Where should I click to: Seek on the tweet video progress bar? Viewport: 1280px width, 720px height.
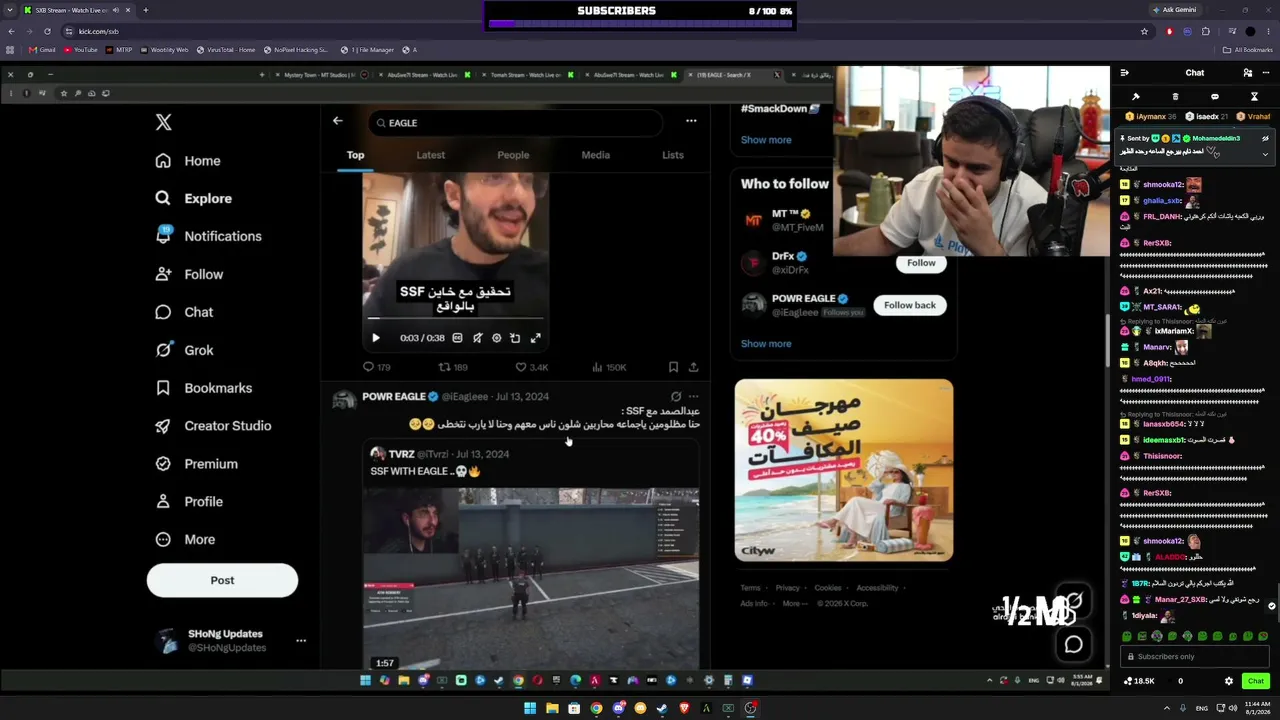[x=456, y=319]
